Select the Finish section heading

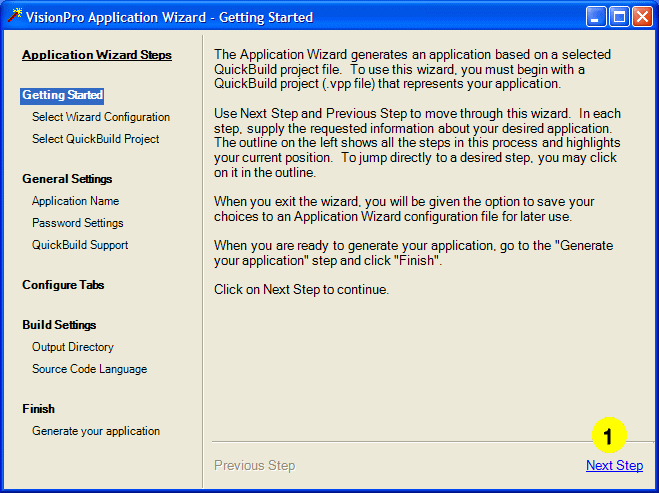pos(38,409)
